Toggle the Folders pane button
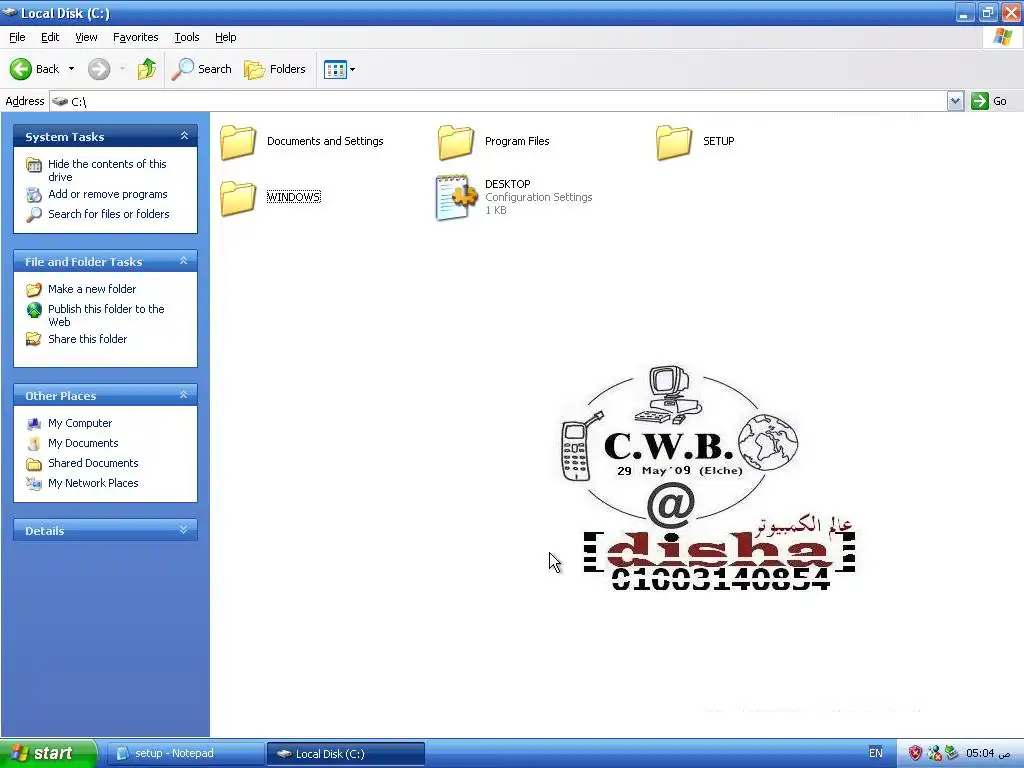The height and width of the screenshot is (768, 1024). [275, 69]
